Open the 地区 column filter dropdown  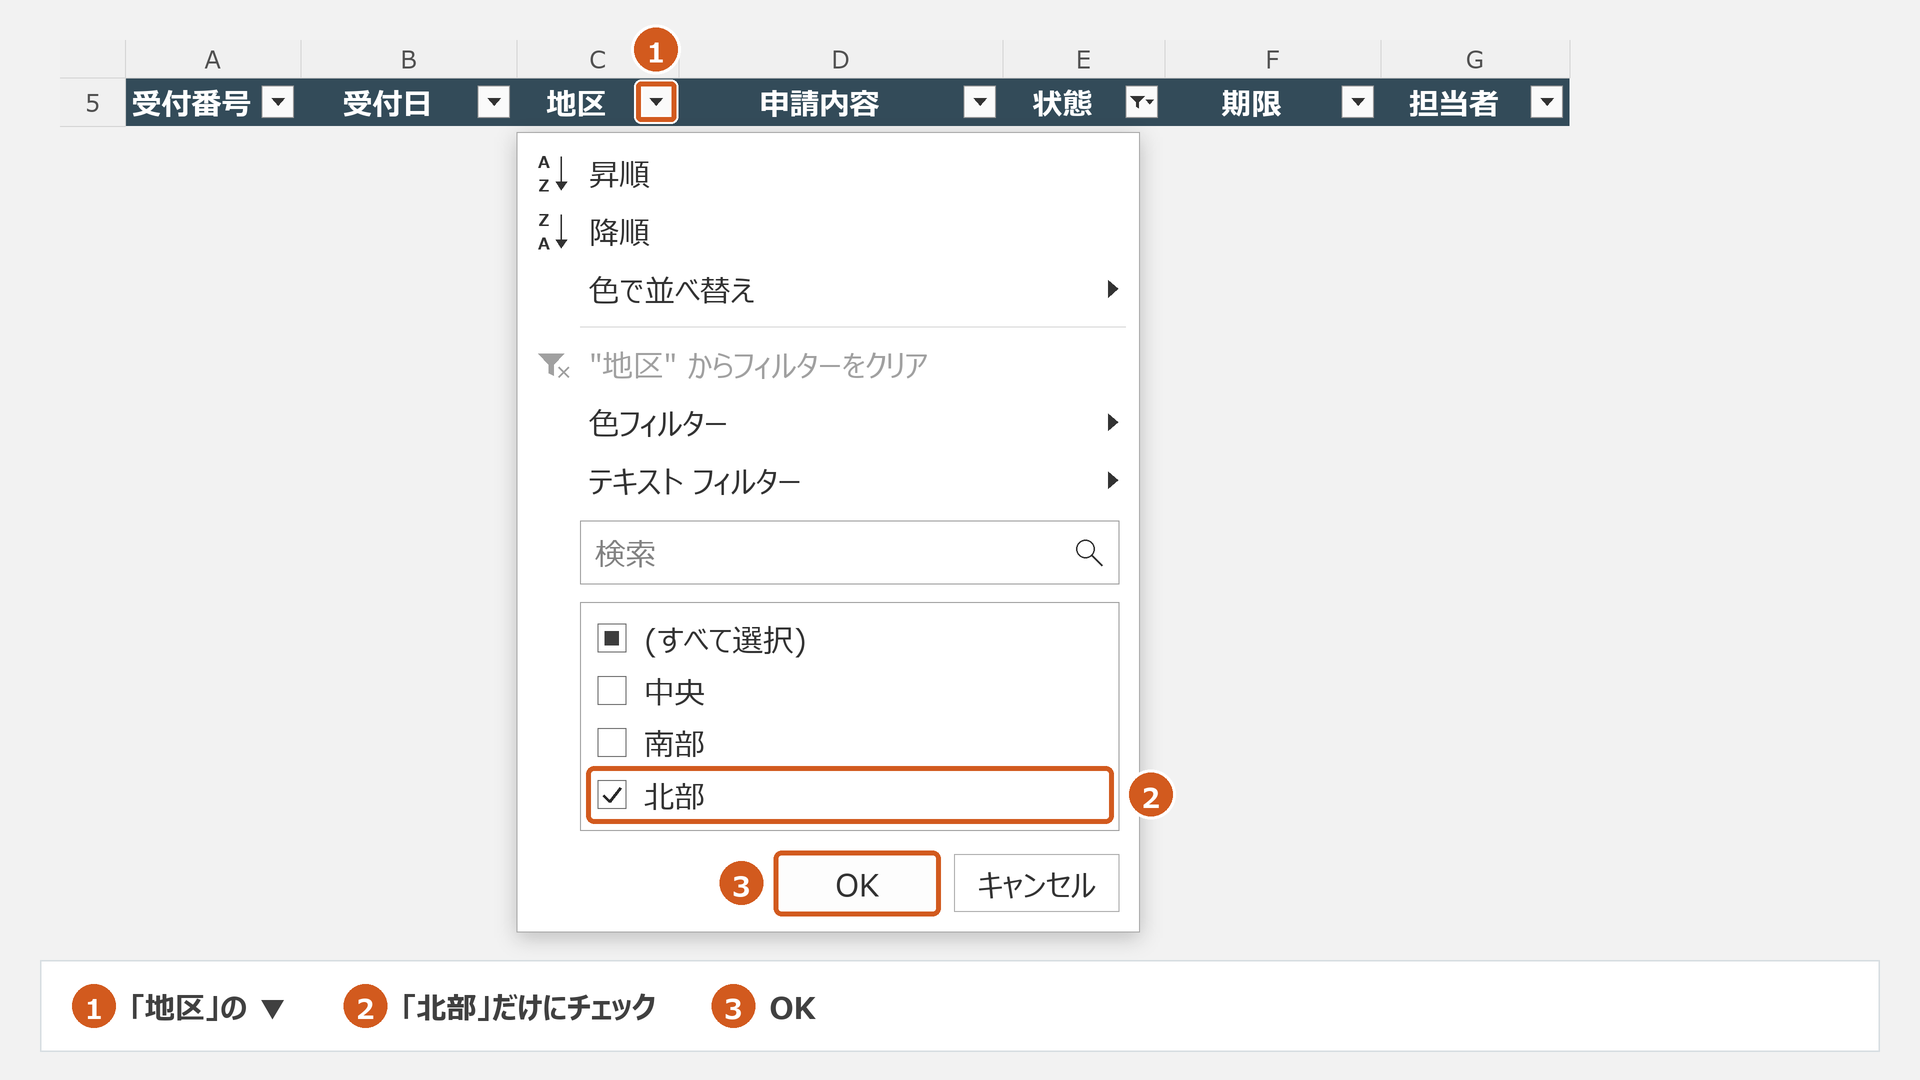[x=656, y=102]
